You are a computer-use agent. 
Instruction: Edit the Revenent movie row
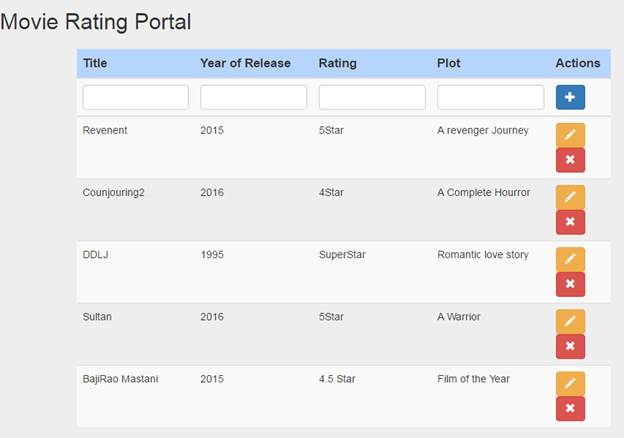tap(570, 135)
